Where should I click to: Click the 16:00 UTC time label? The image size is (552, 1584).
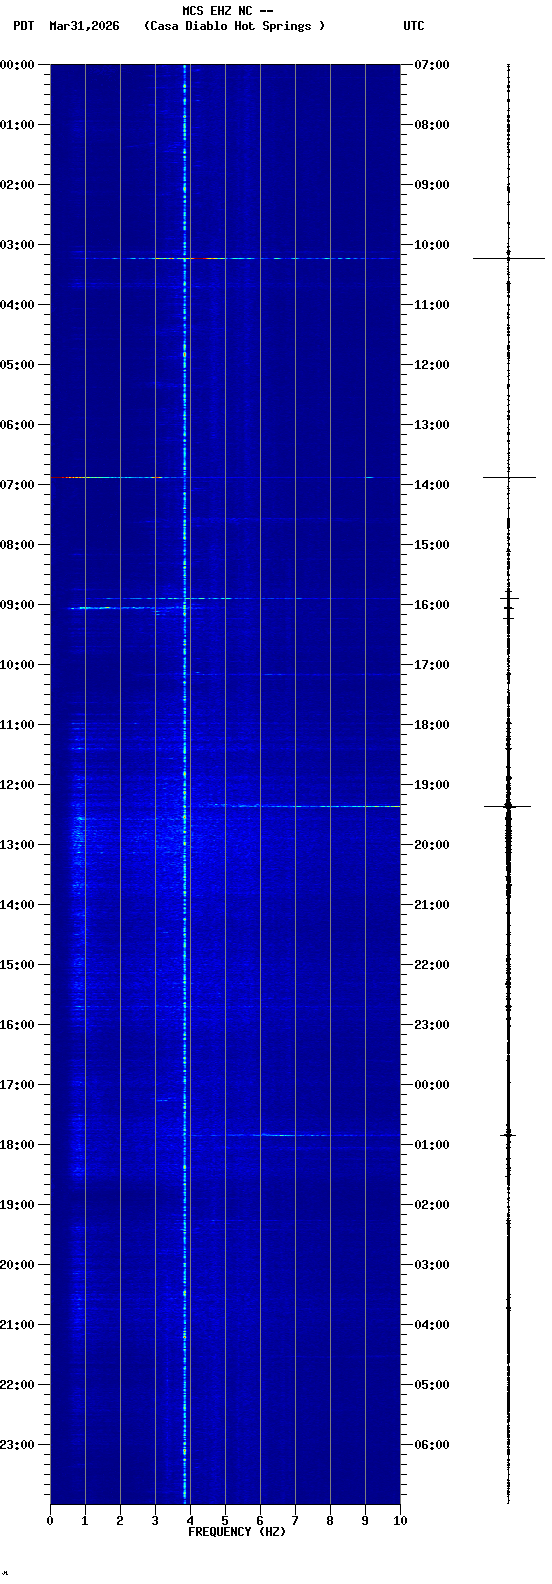click(x=432, y=605)
